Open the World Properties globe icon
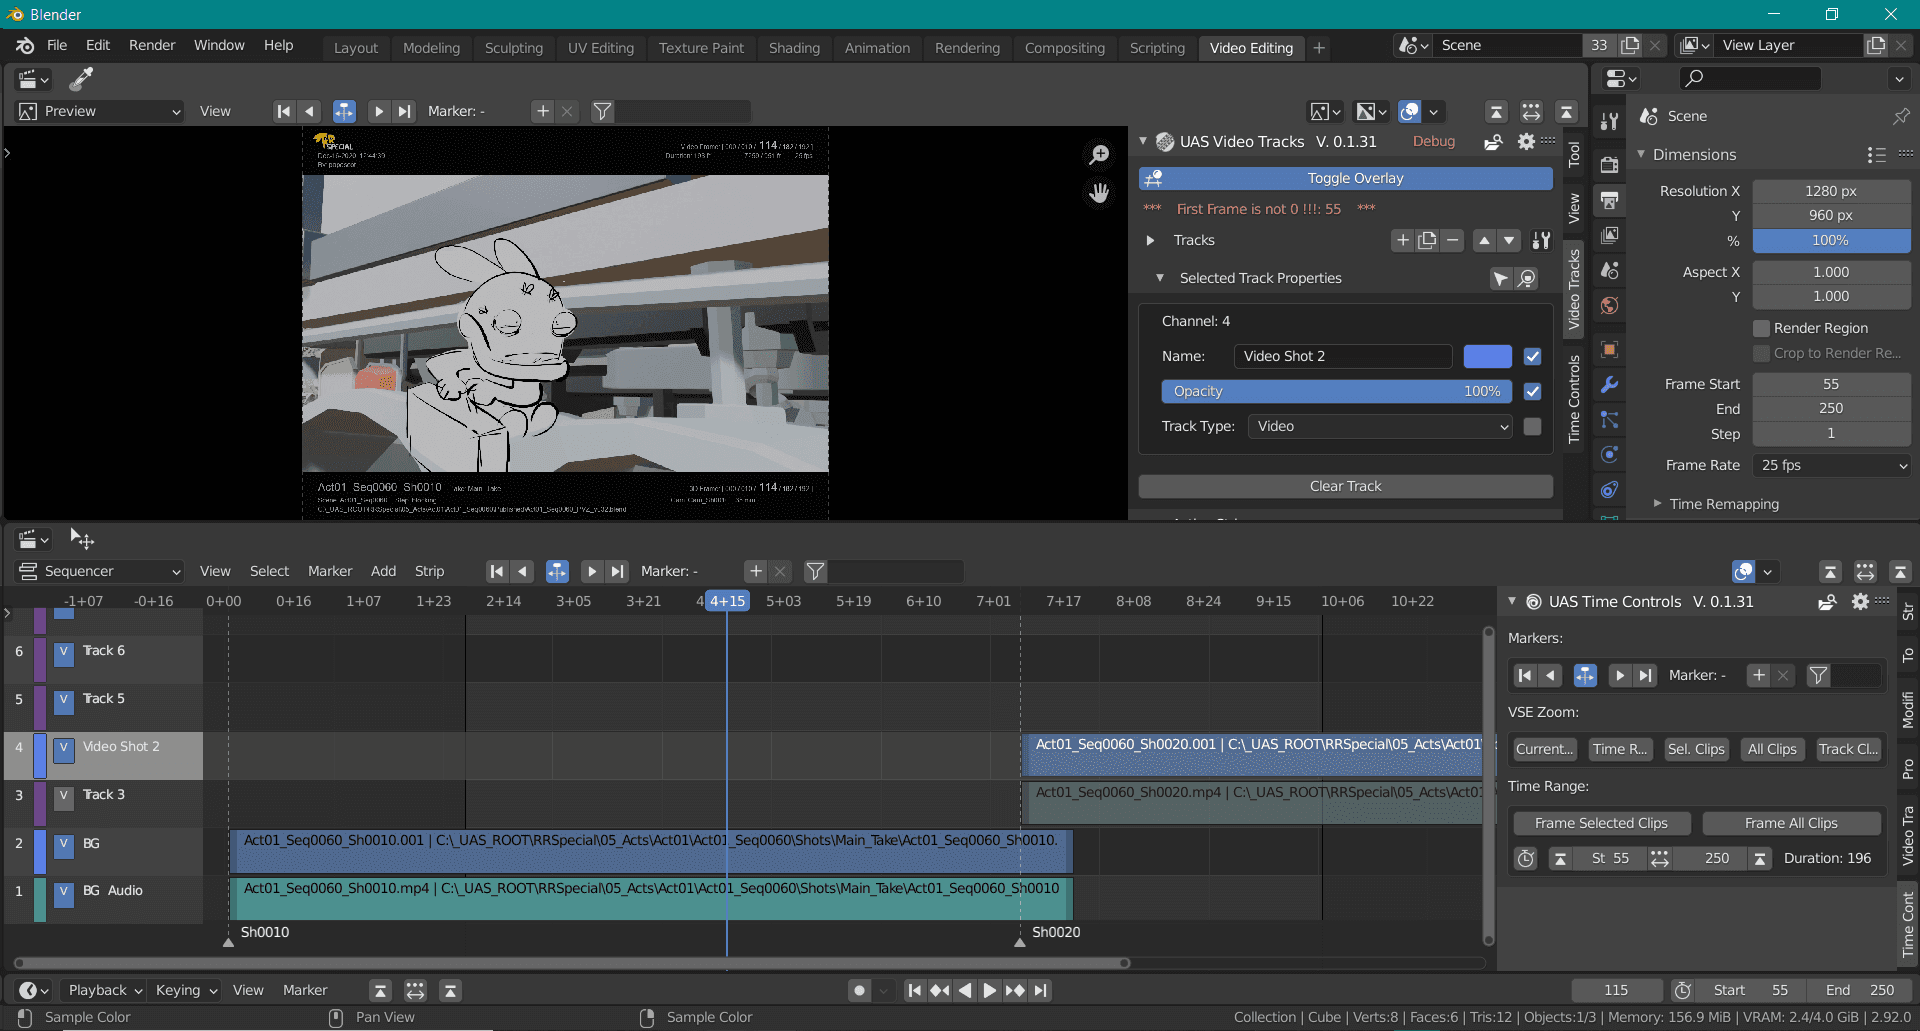Viewport: 1920px width, 1031px height. click(x=1610, y=307)
